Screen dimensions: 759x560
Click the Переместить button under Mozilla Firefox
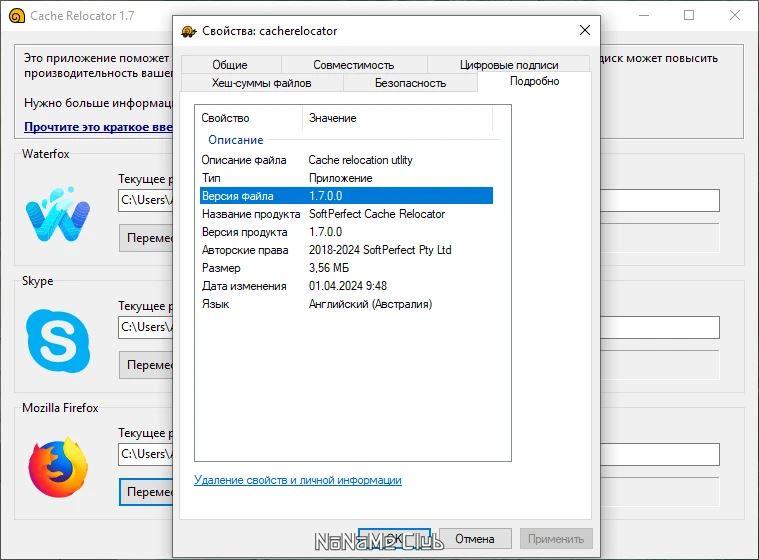(146, 492)
